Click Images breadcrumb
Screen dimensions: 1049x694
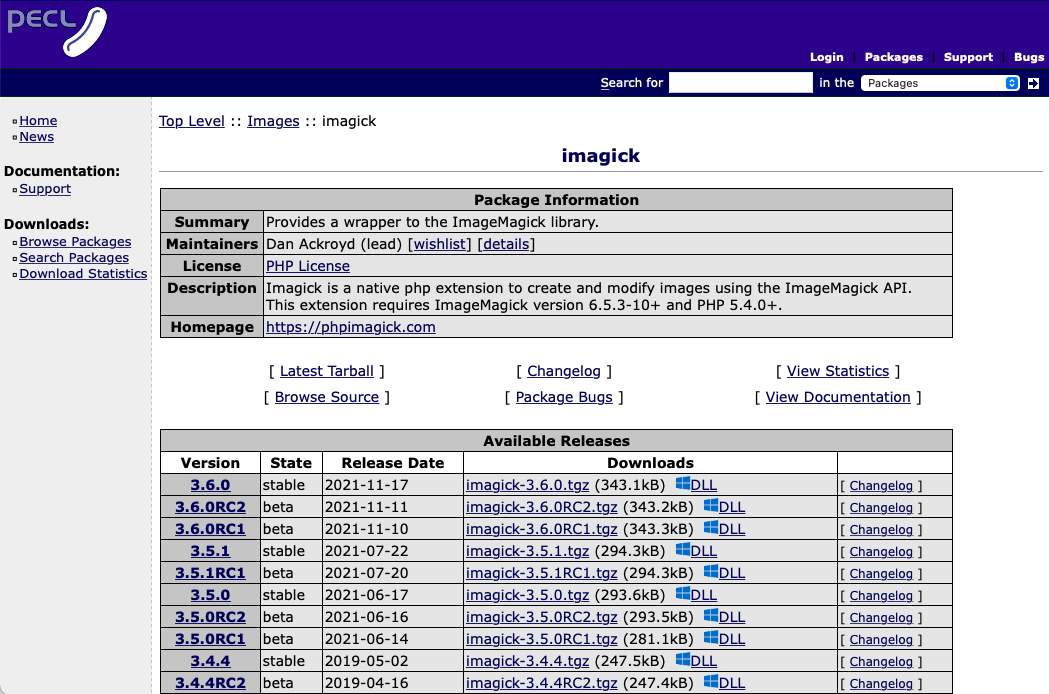pos(273,121)
